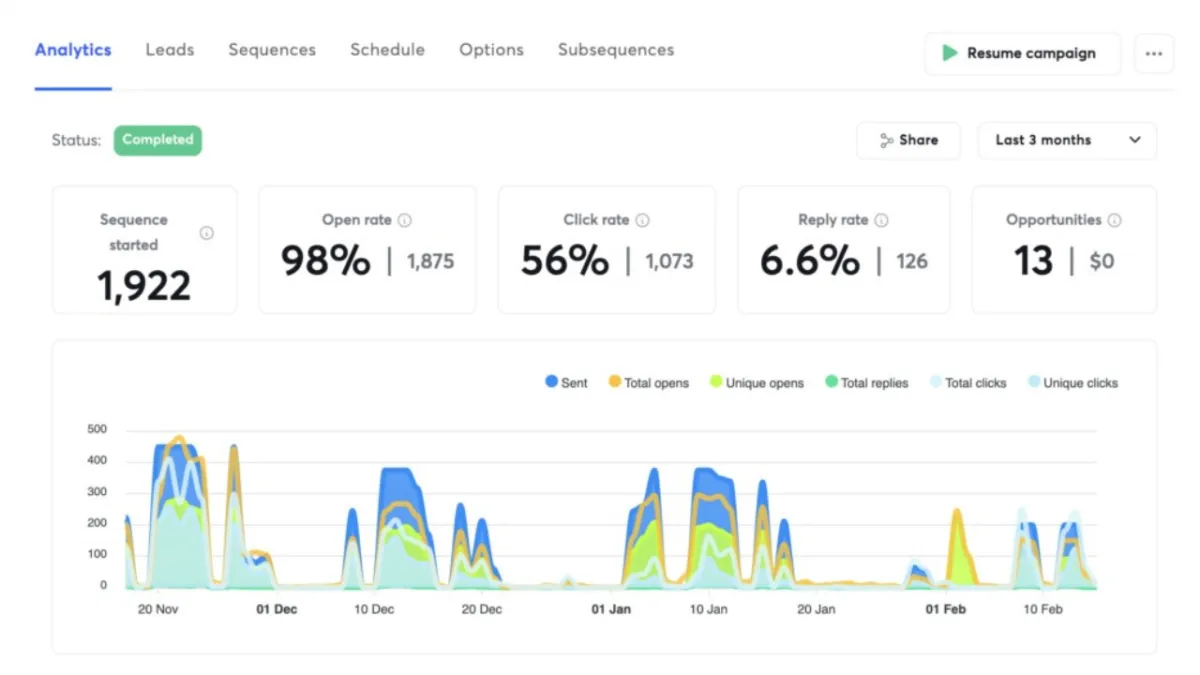Image resolution: width=1200 pixels, height=675 pixels.
Task: Click the Resume campaign button
Action: [x=1021, y=54]
